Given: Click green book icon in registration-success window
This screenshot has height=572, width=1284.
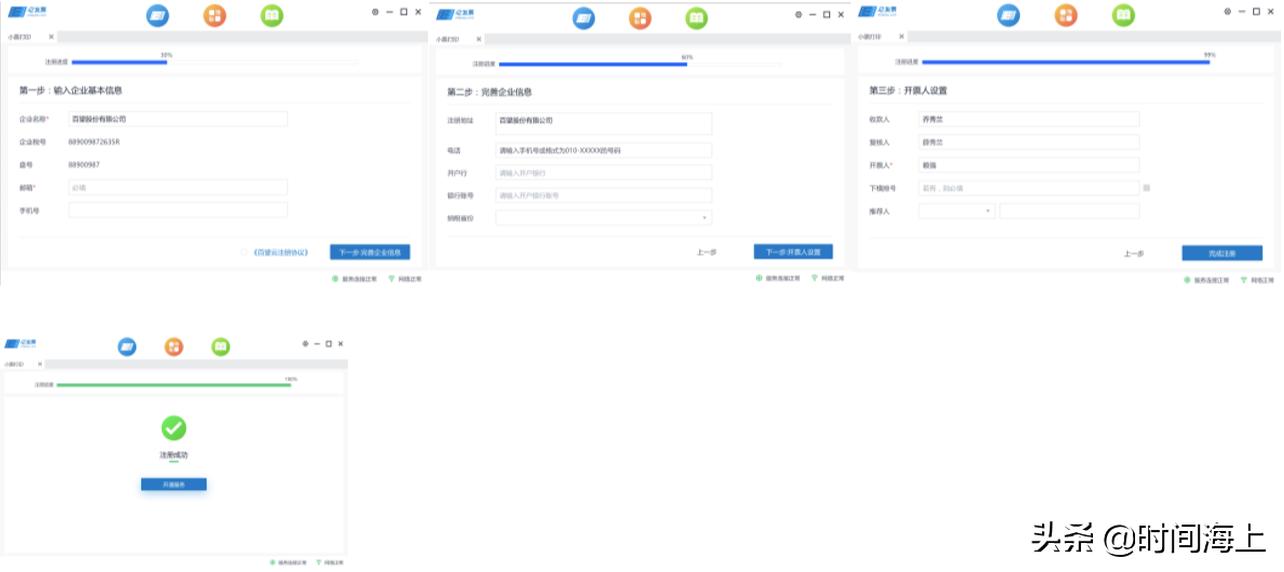Looking at the screenshot, I should [x=221, y=347].
